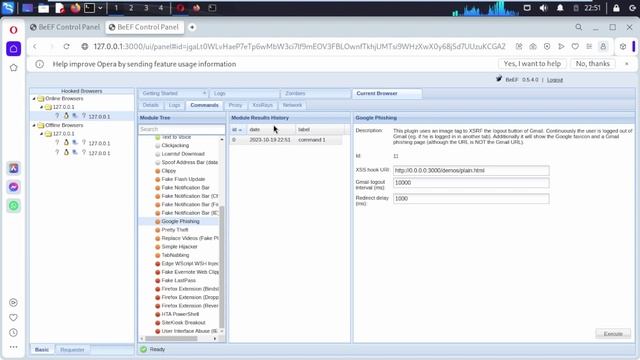
Task: Open the terminal launcher in the panel
Action: click(x=89, y=8)
